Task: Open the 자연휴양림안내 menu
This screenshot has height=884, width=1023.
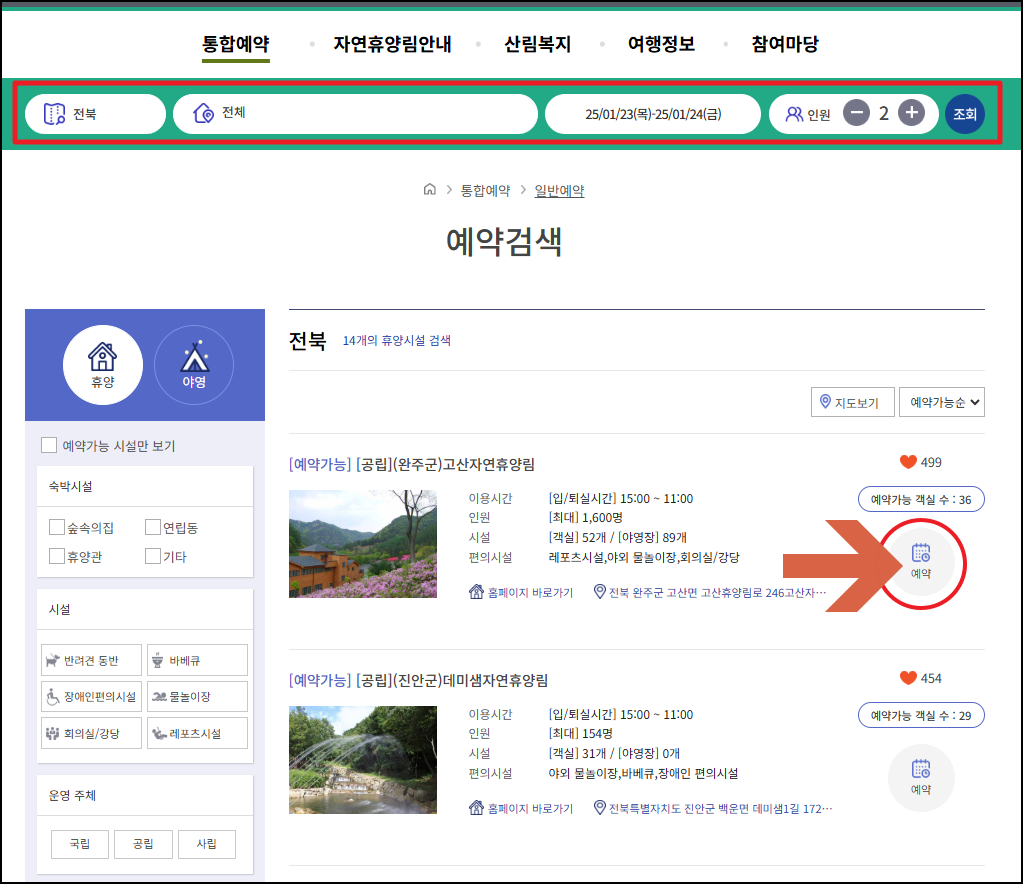Action: tap(393, 44)
